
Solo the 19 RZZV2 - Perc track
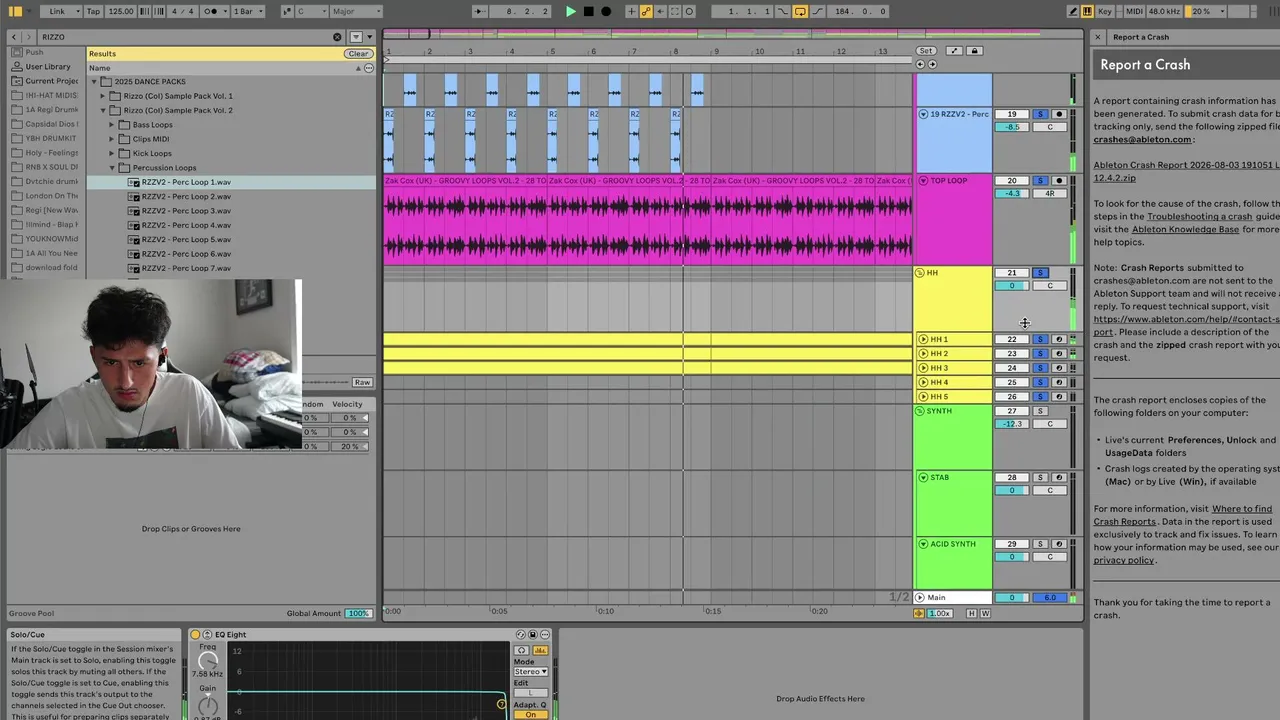point(1040,114)
